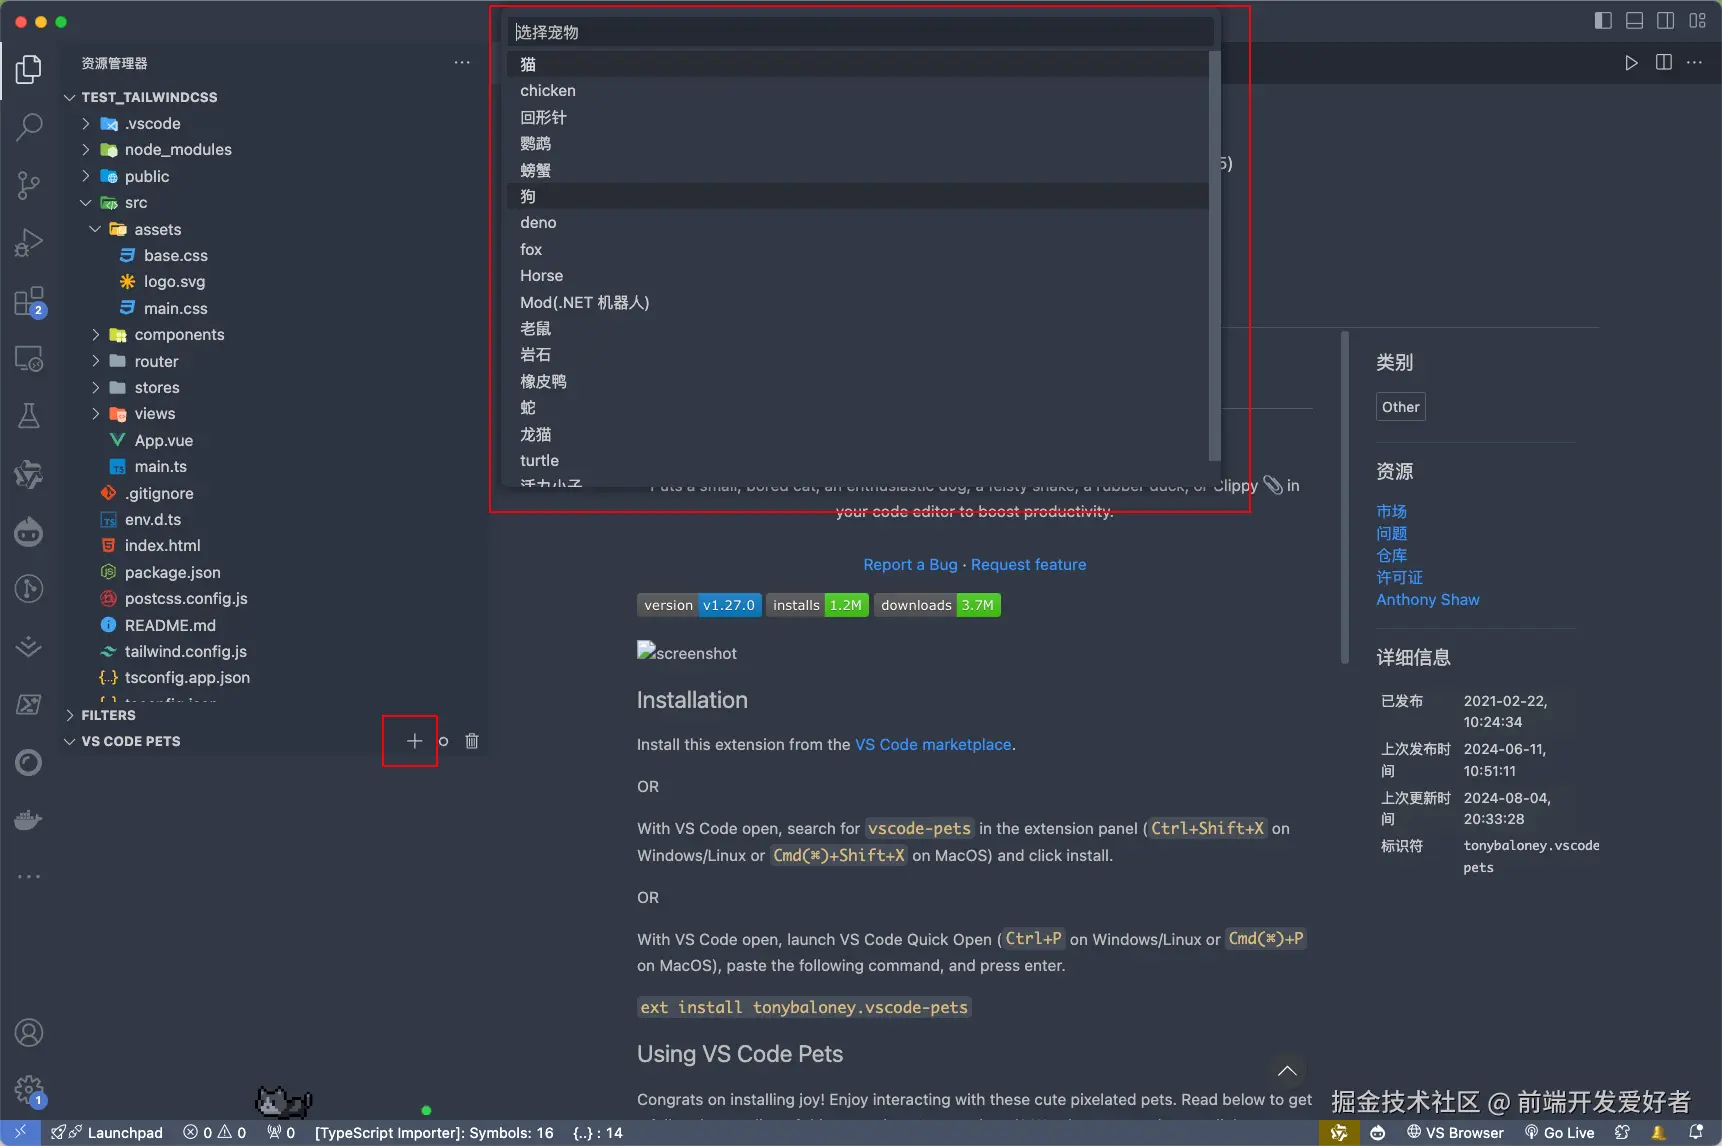Open Customize Layout menu
1722x1146 pixels.
(x=1698, y=20)
